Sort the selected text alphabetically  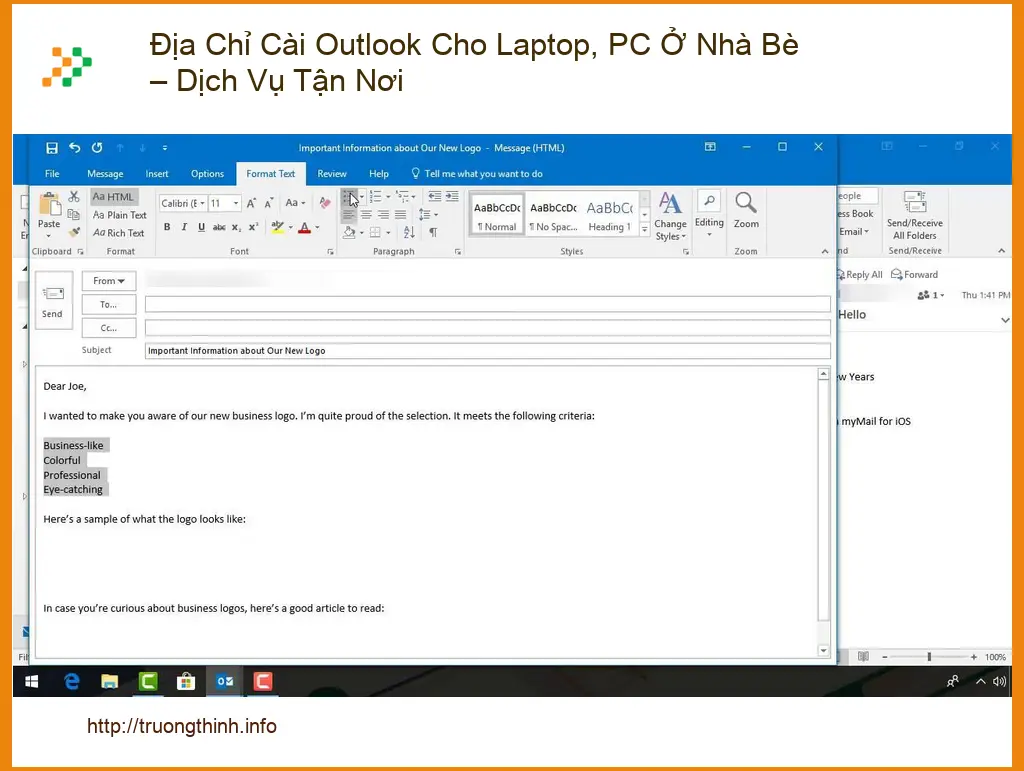tap(409, 232)
